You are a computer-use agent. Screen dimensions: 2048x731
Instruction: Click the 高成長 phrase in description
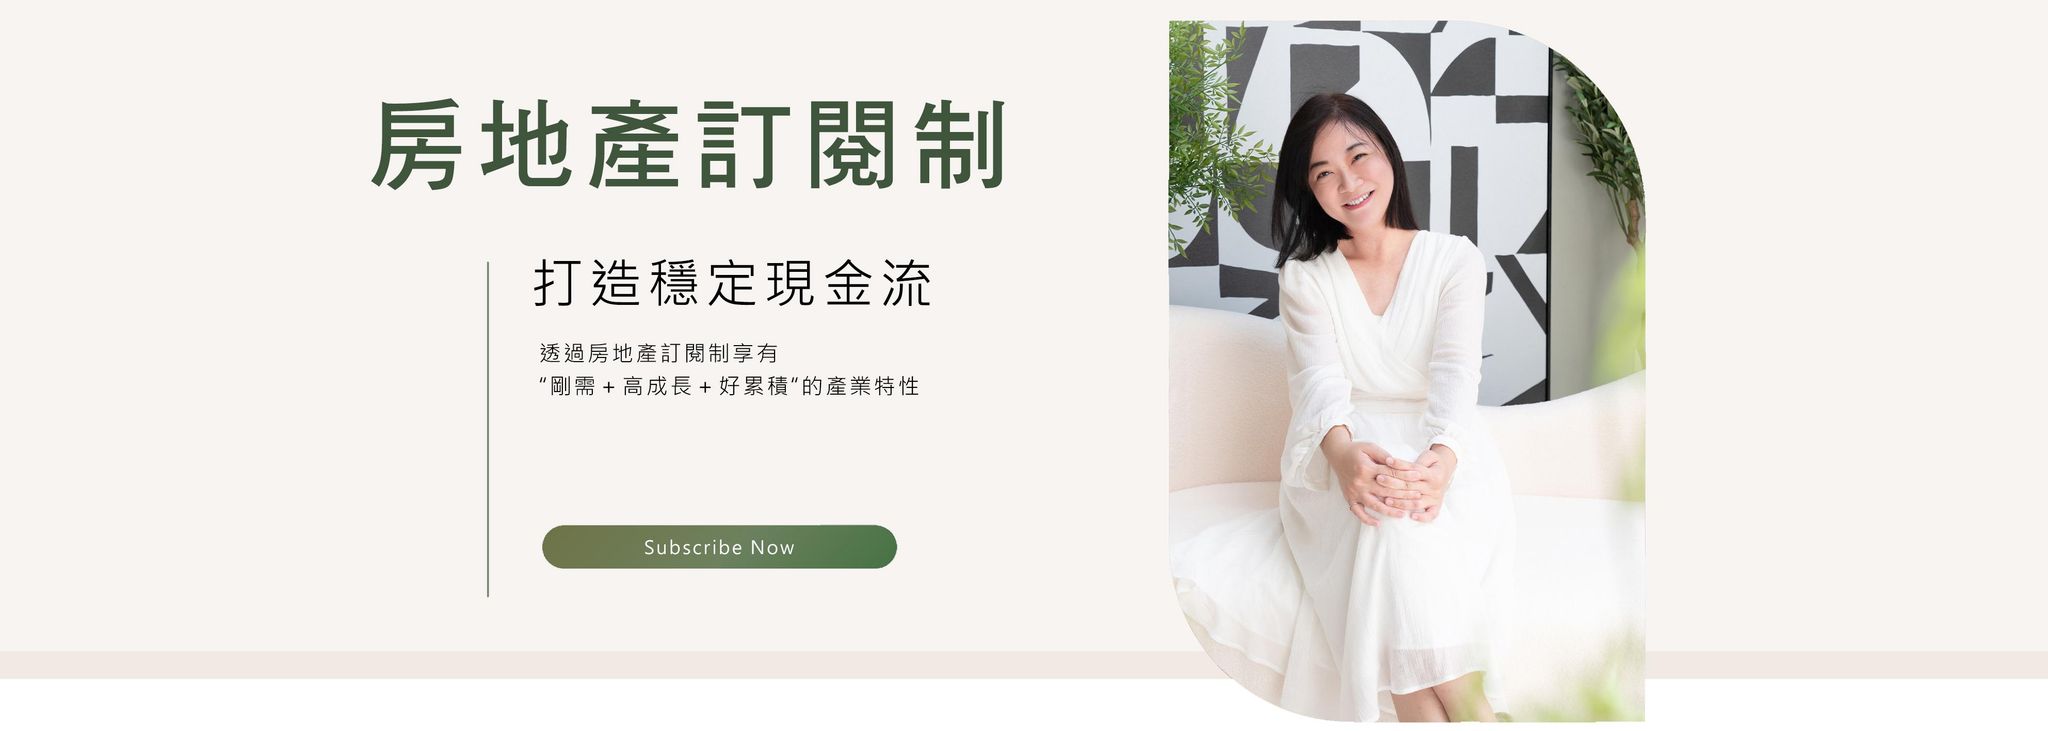657,387
